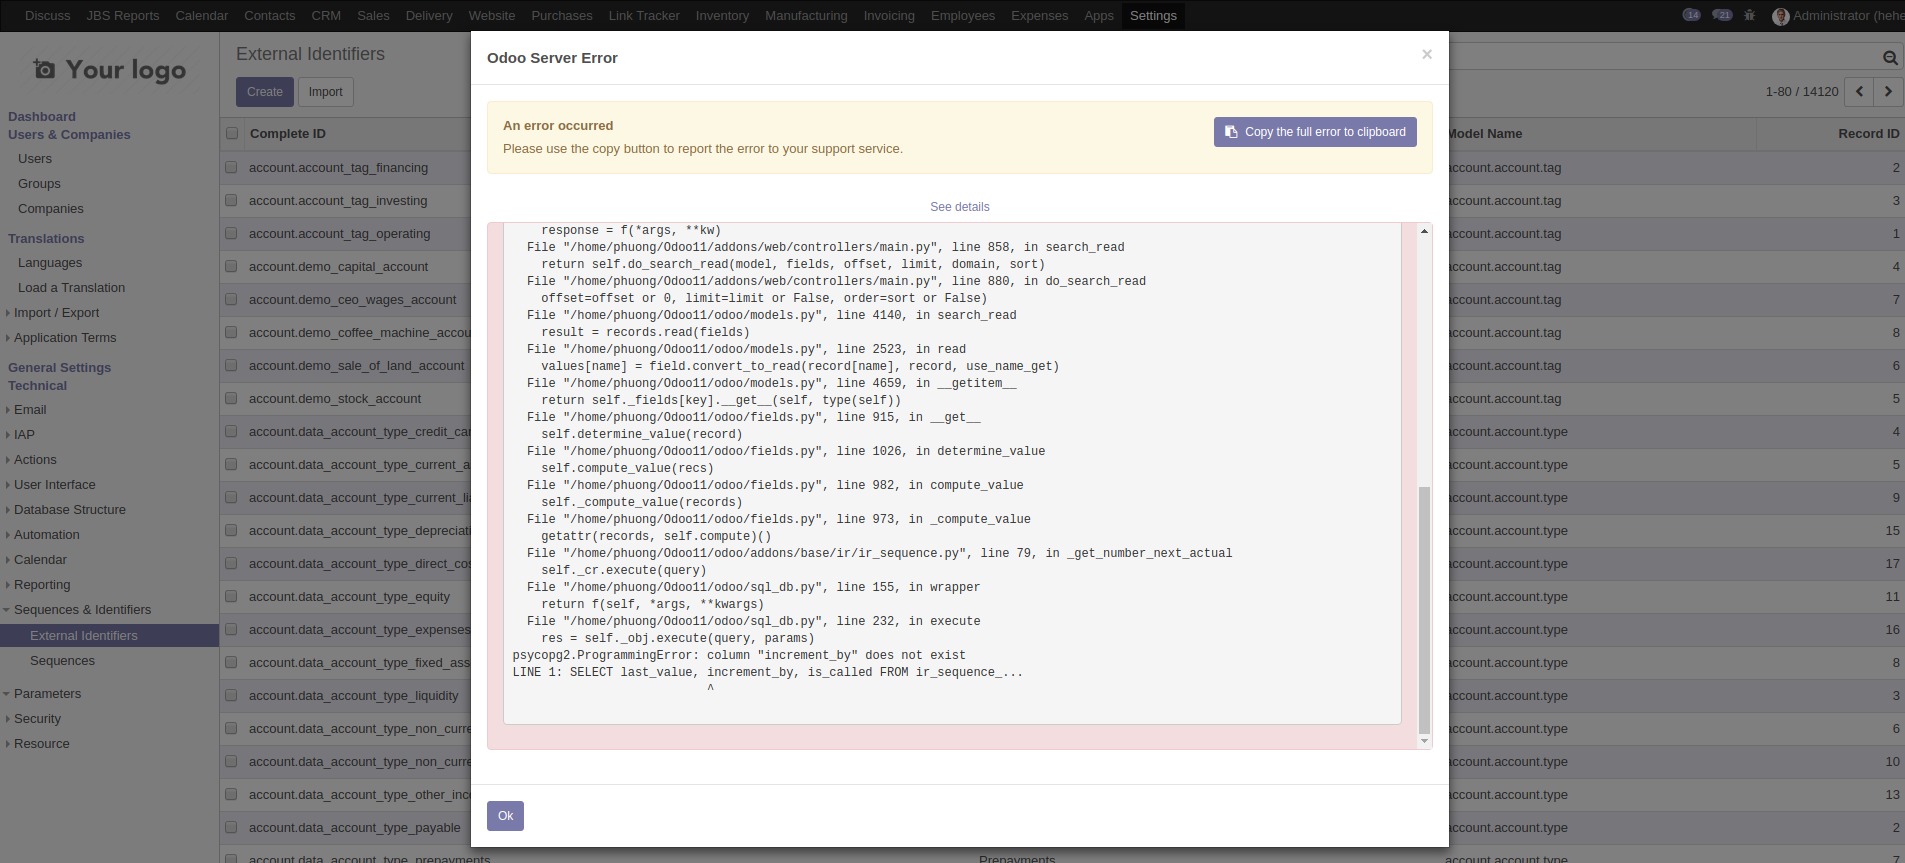Open the activities badge showing 14
The image size is (1905, 863).
(x=1691, y=16)
